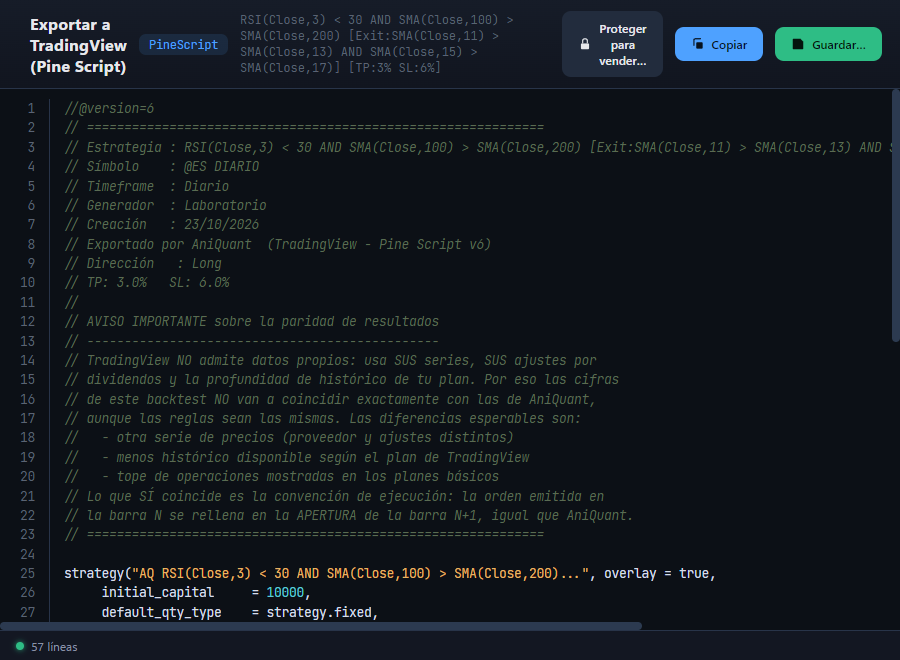Click the '//@version=6' code line
Image resolution: width=900 pixels, height=660 pixels.
tap(109, 108)
